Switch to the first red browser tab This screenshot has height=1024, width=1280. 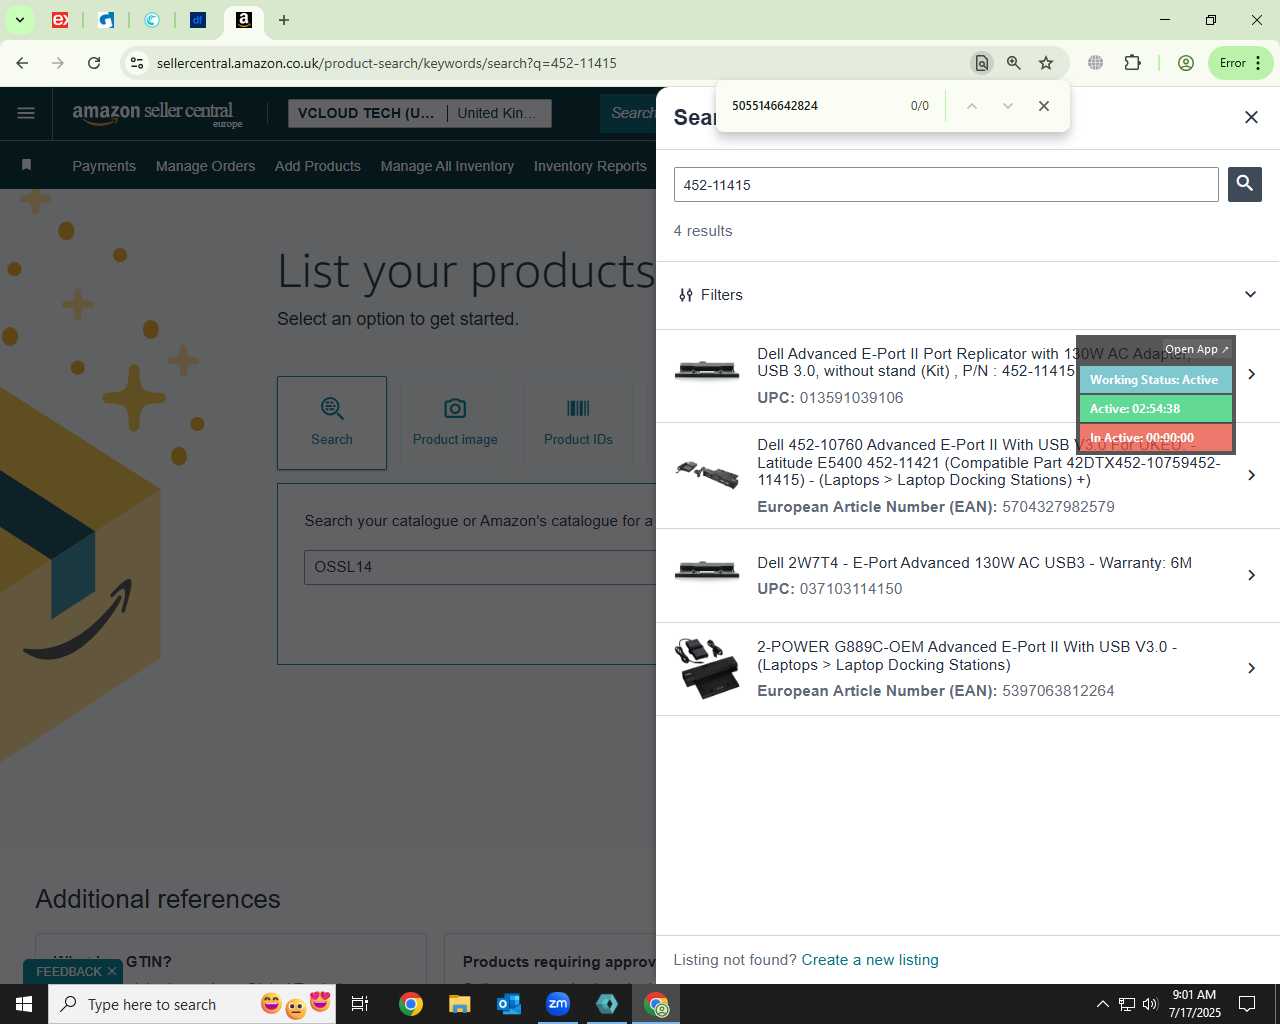pos(60,20)
